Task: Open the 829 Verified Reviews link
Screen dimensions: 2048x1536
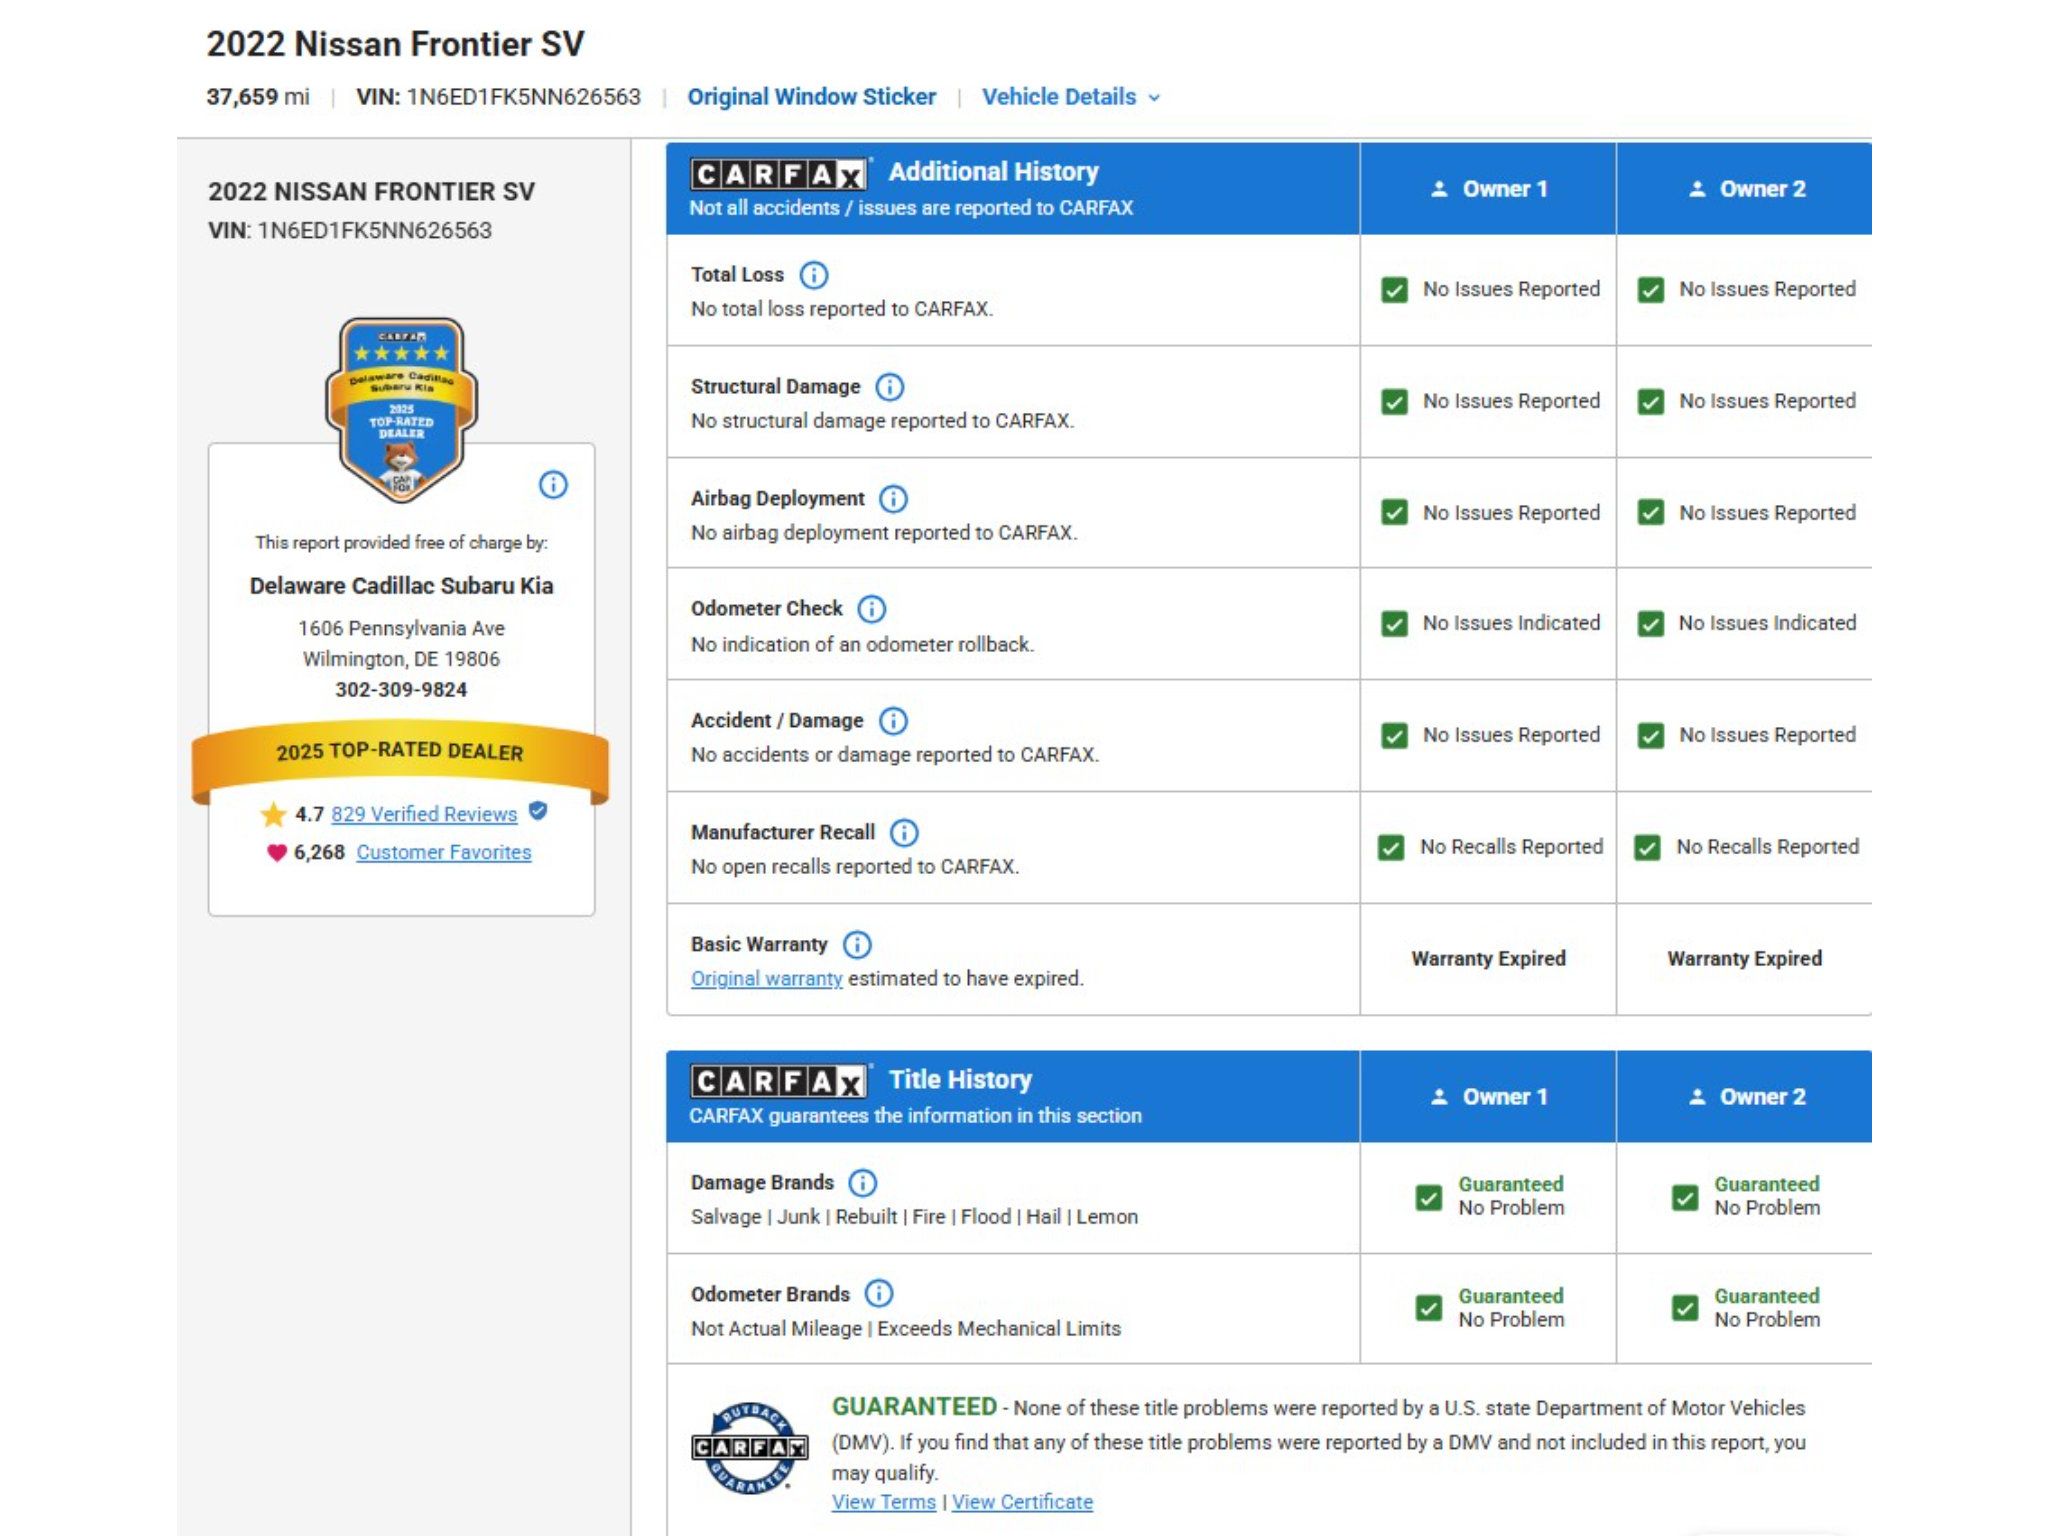Action: click(x=424, y=814)
